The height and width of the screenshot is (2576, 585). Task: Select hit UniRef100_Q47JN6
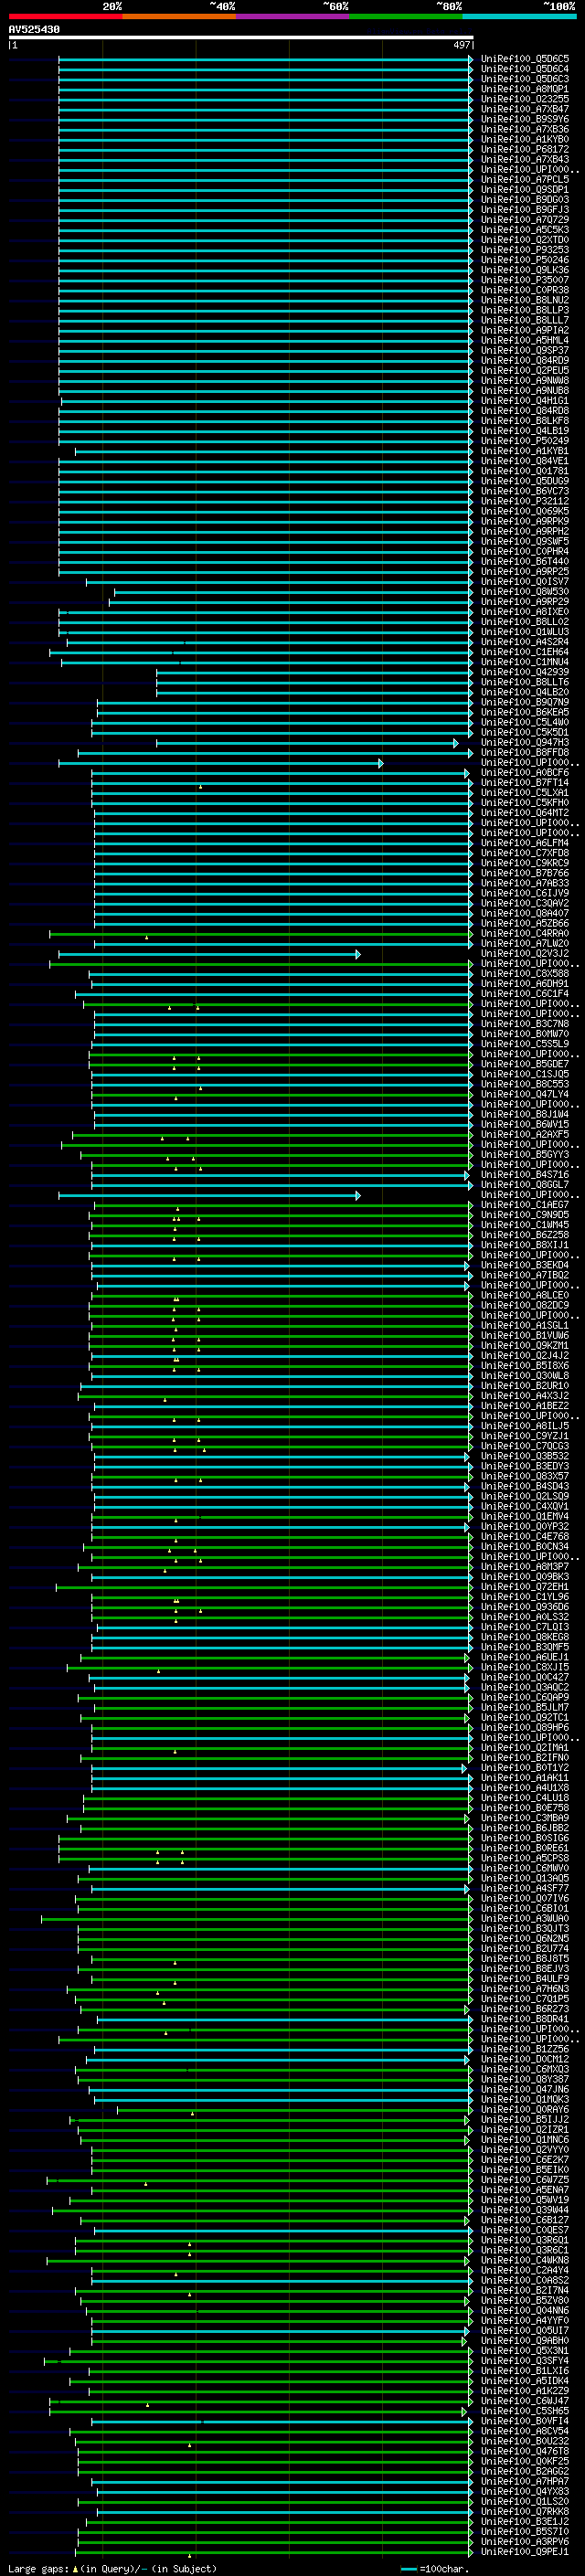coord(525,2089)
